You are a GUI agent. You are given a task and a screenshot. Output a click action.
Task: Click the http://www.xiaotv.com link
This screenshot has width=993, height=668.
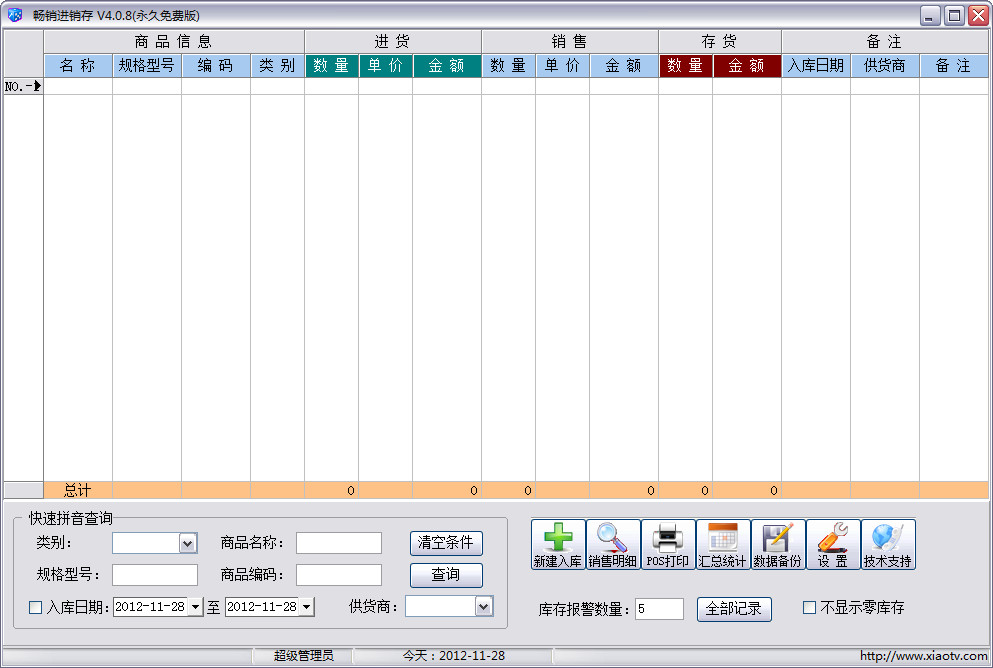[923, 655]
